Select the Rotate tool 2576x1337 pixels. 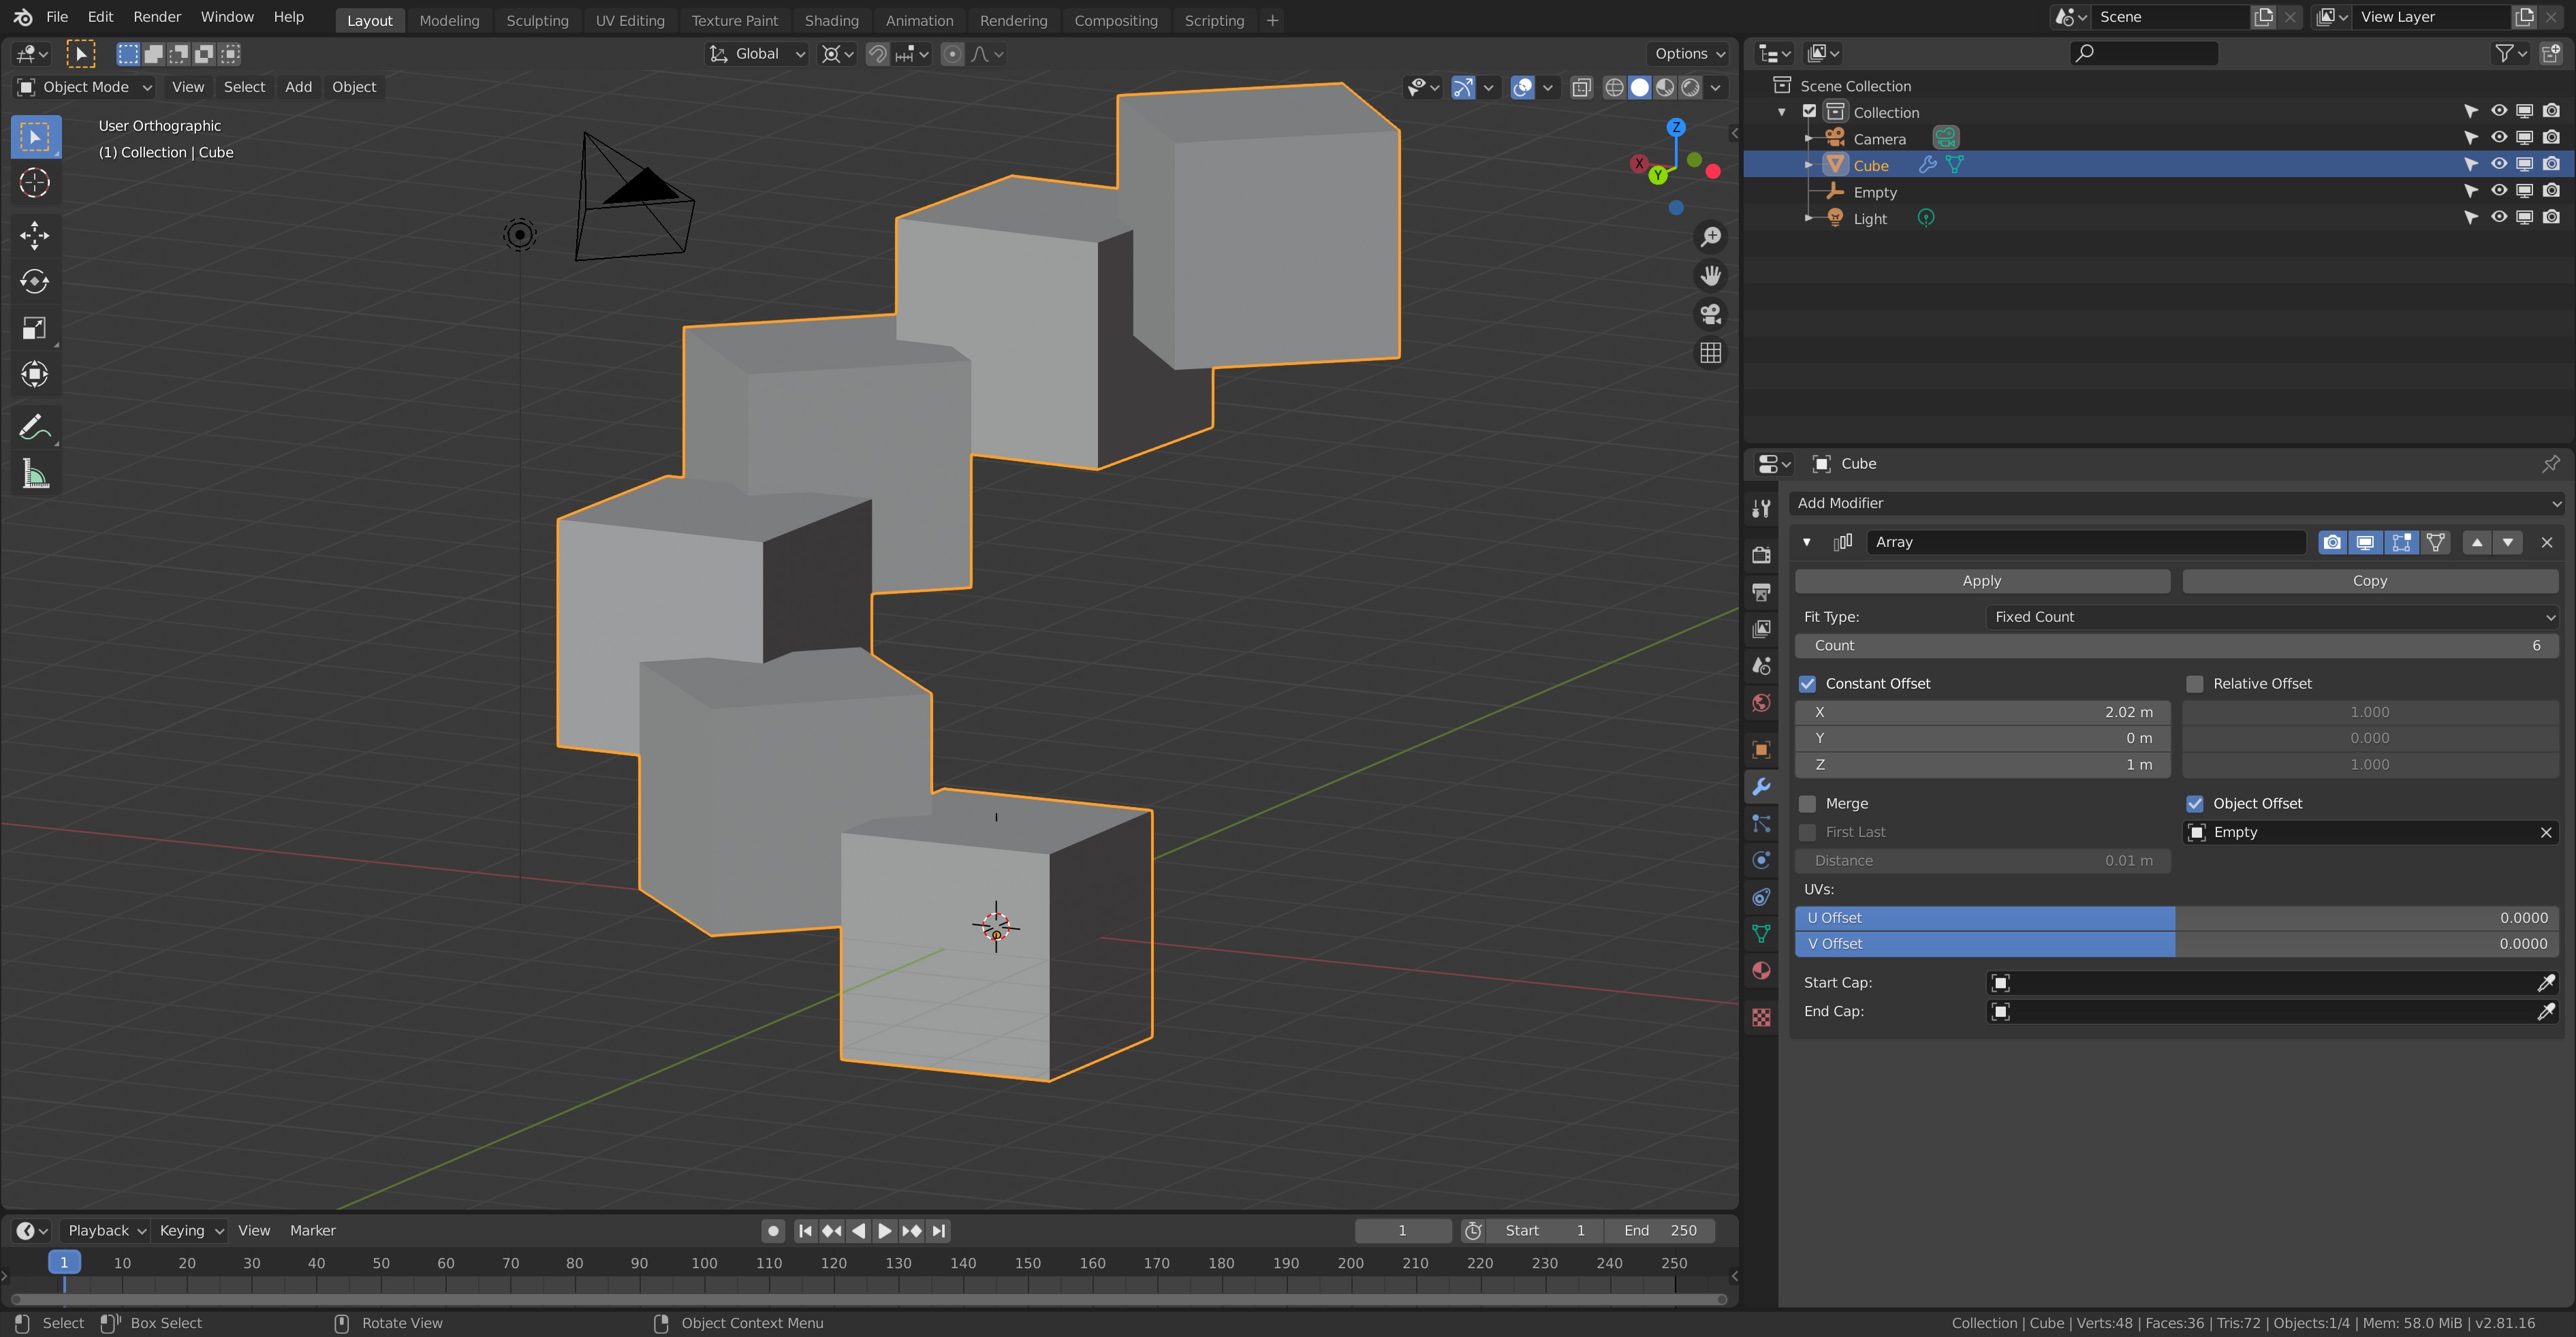(x=34, y=281)
